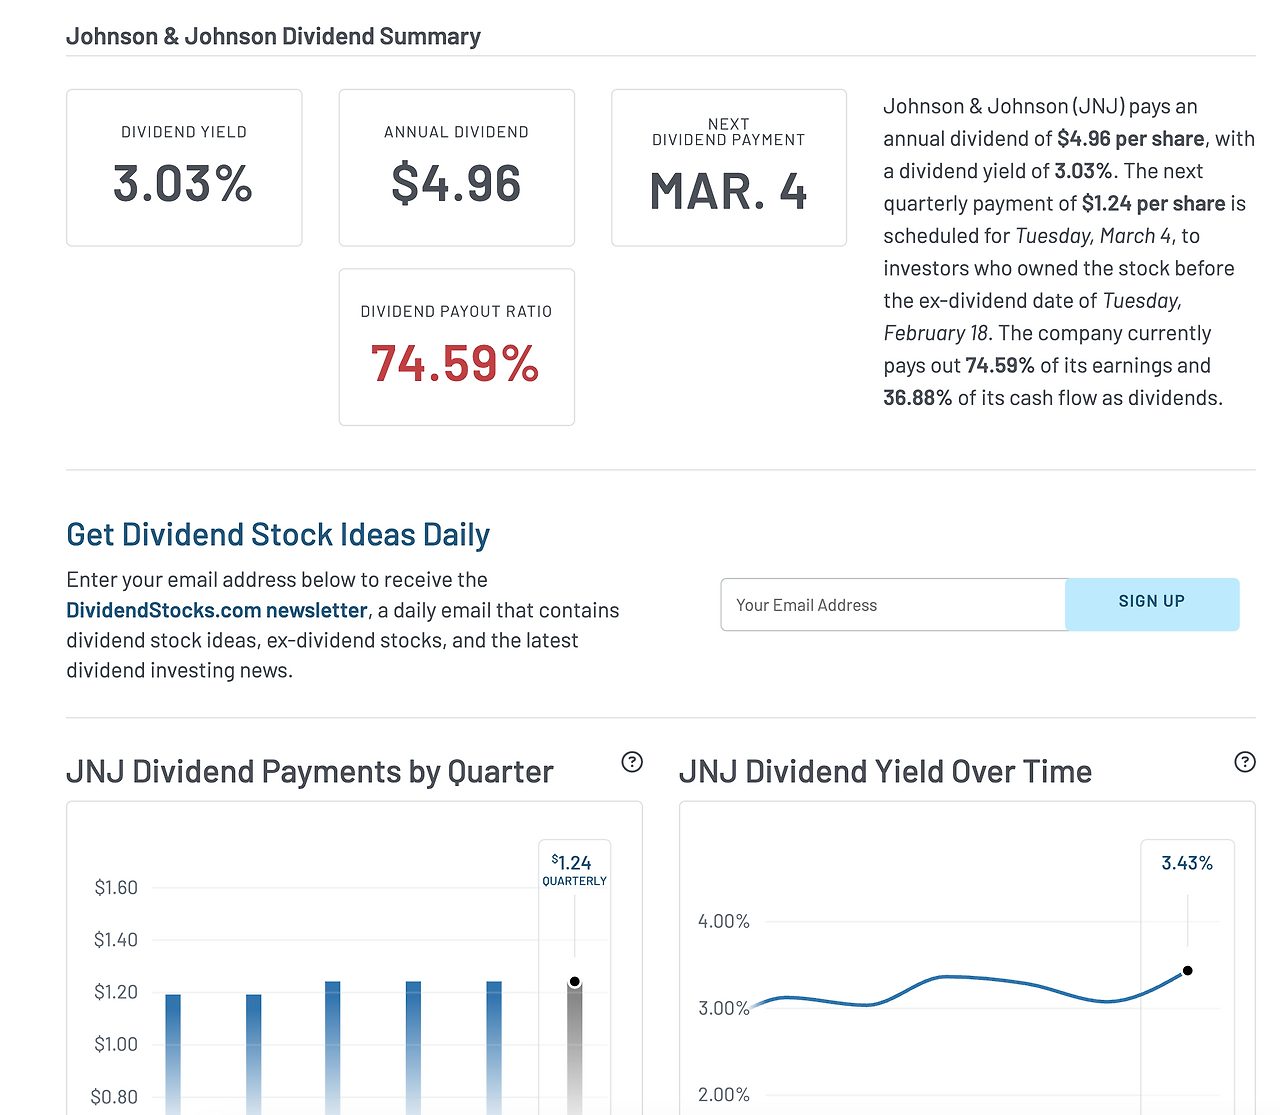Screen dimensions: 1280x1115
Task: Select the Annual Dividend $4.96 card
Action: [x=457, y=168]
